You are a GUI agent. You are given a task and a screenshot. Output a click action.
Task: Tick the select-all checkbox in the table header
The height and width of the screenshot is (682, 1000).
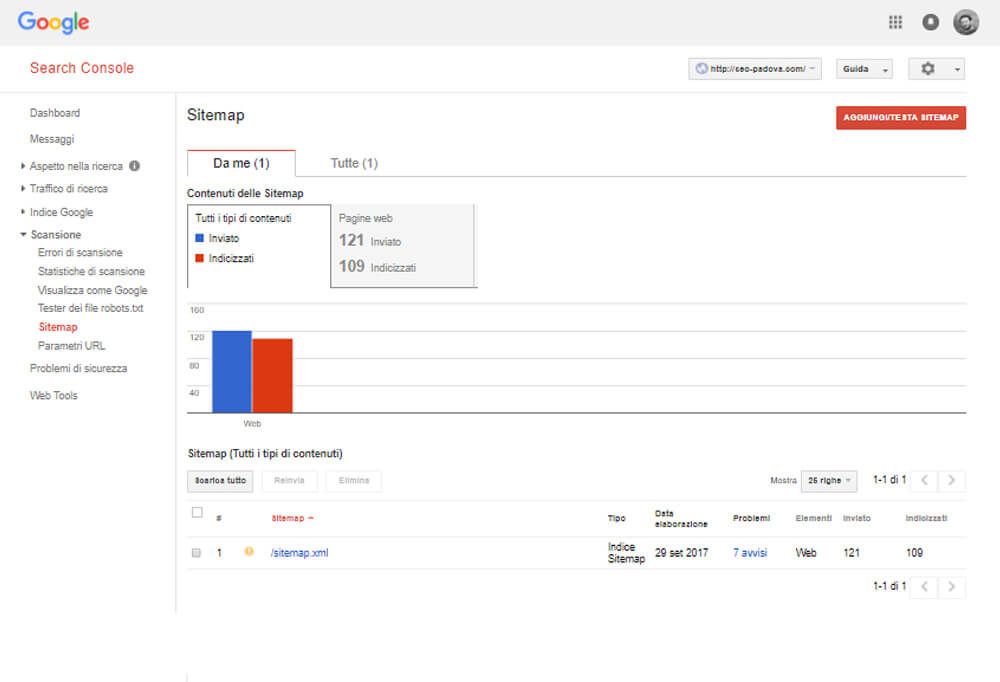click(x=197, y=512)
